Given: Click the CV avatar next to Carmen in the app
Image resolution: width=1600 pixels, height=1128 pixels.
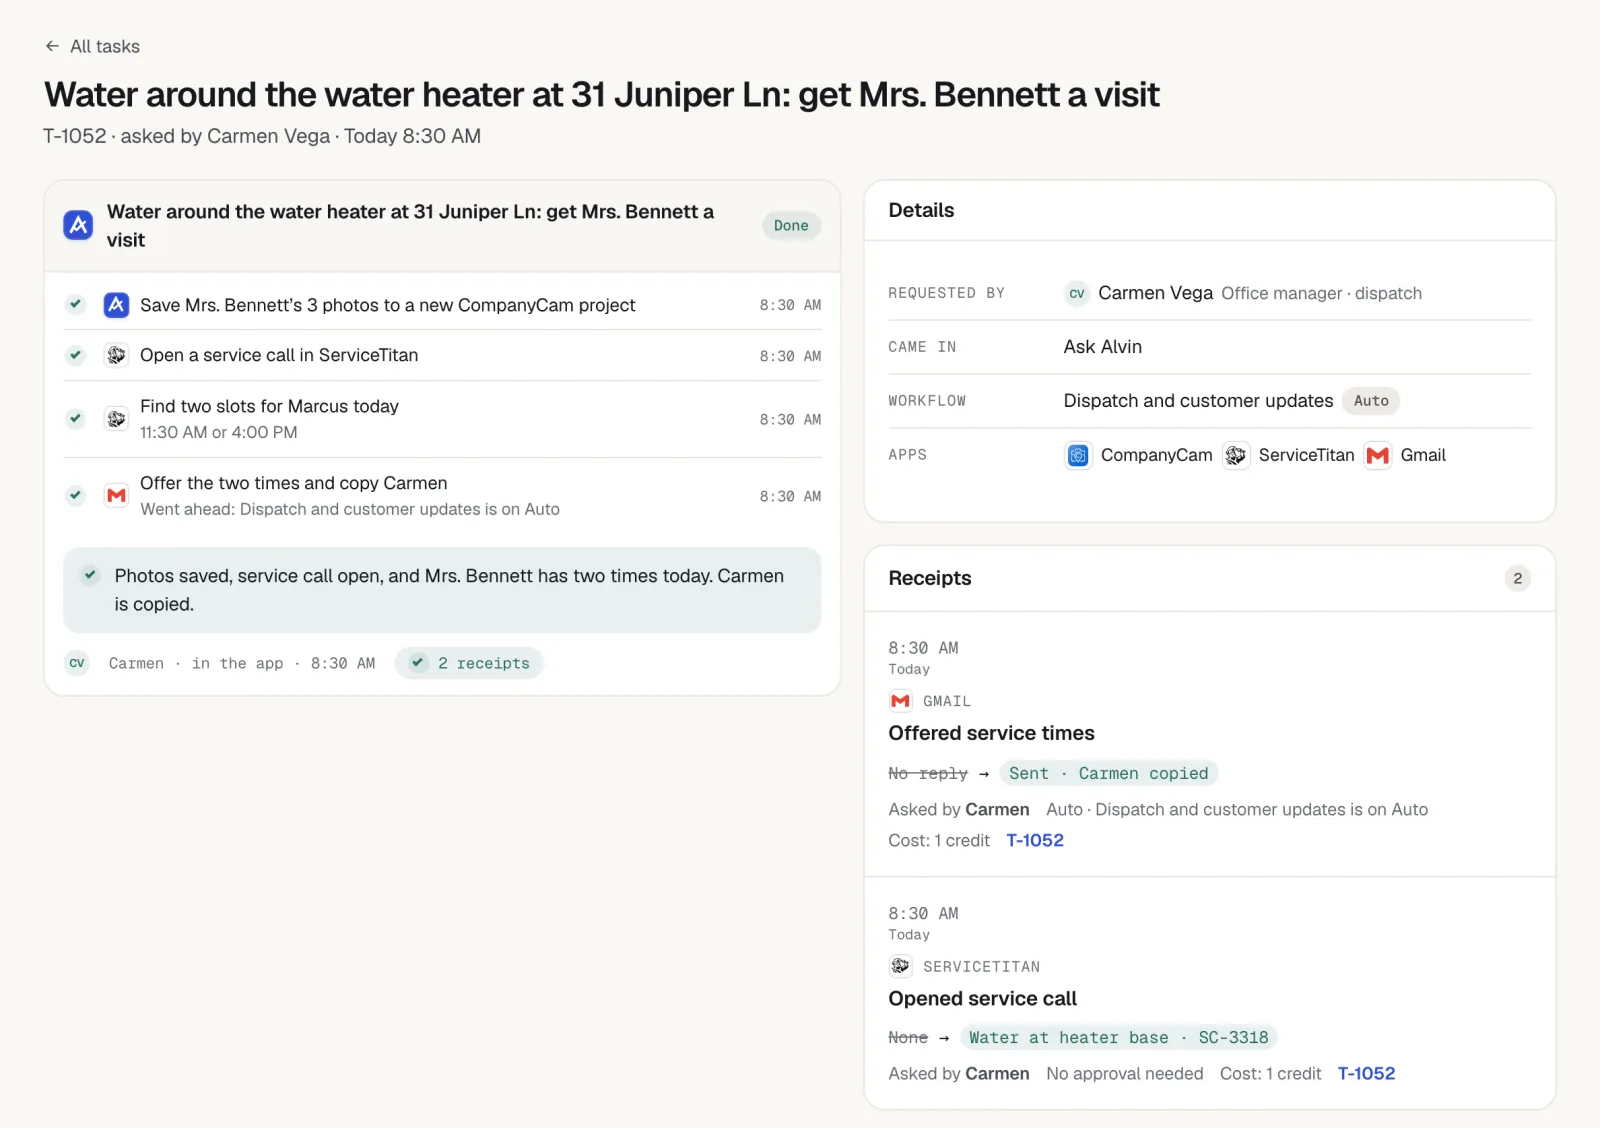Looking at the screenshot, I should coord(77,663).
